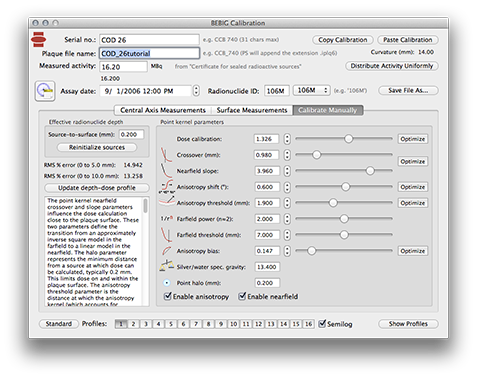
Task: Click the Serial no. input field
Action: (x=149, y=40)
